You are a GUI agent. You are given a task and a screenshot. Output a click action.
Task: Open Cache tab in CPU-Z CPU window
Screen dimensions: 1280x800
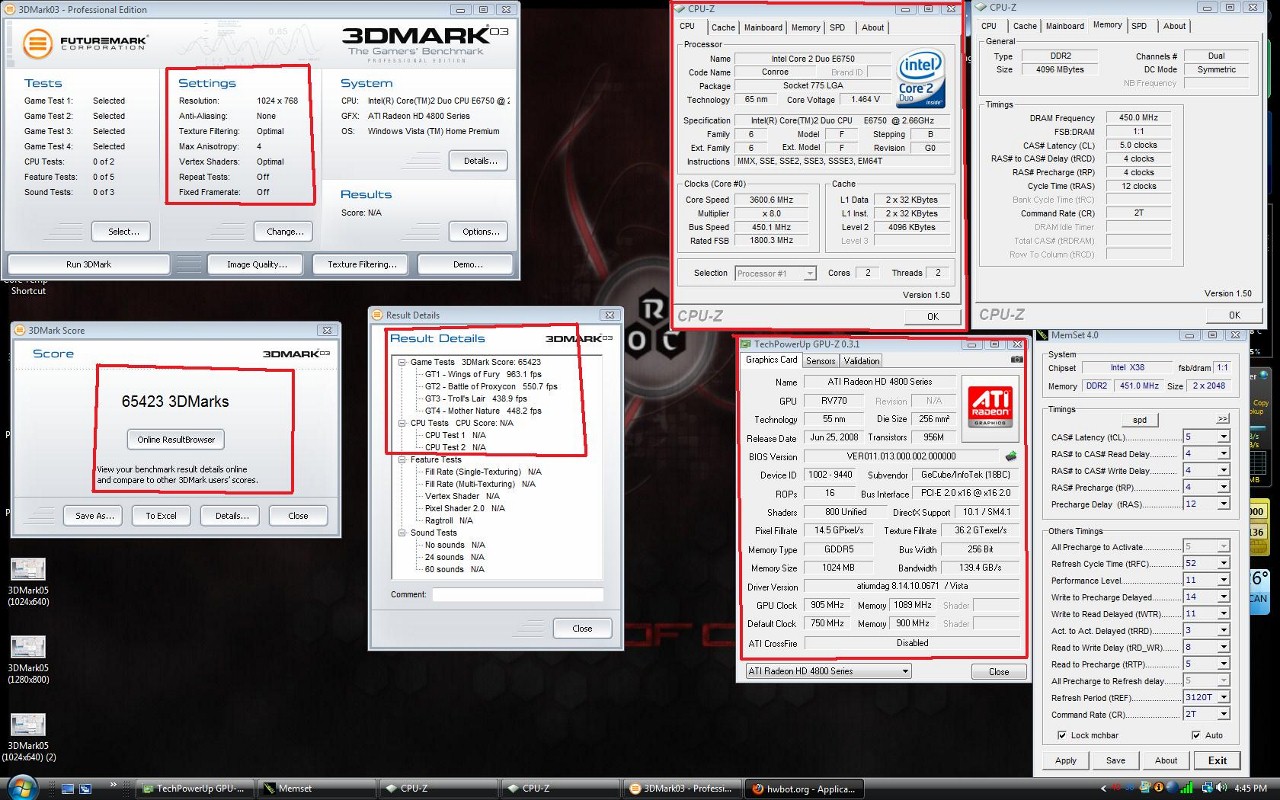tap(723, 27)
